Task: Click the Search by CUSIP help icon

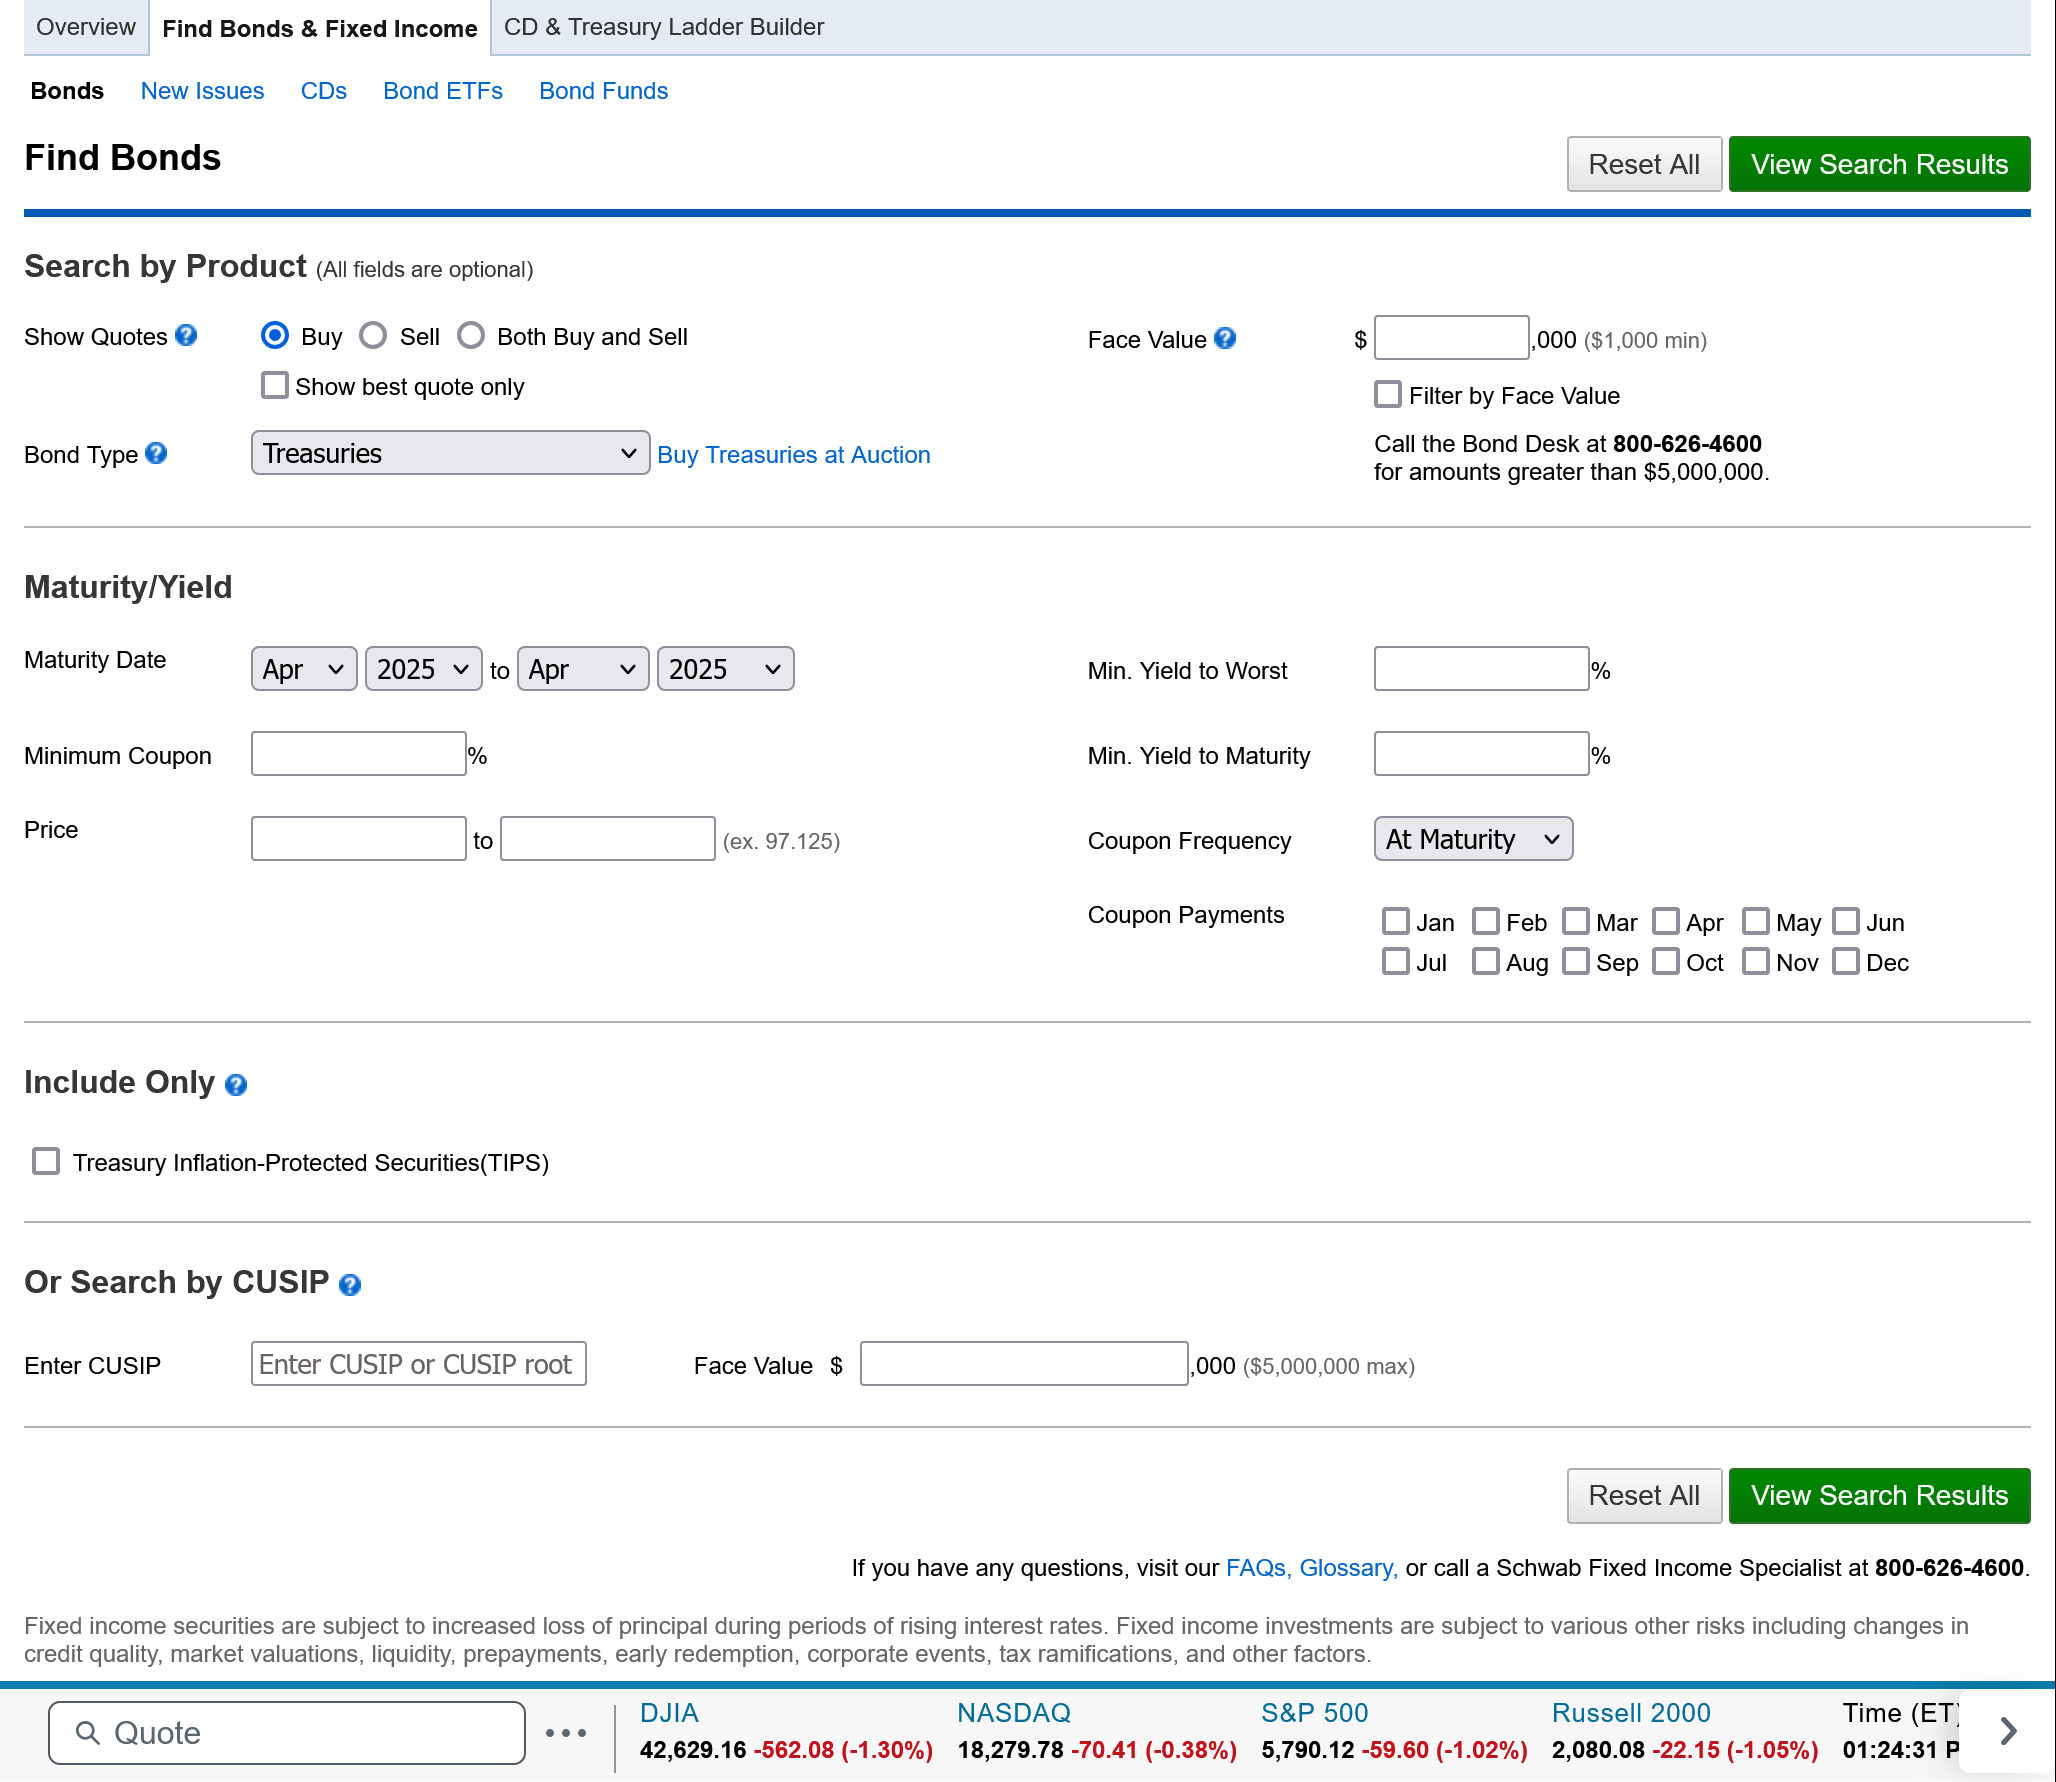Action: click(x=350, y=1285)
